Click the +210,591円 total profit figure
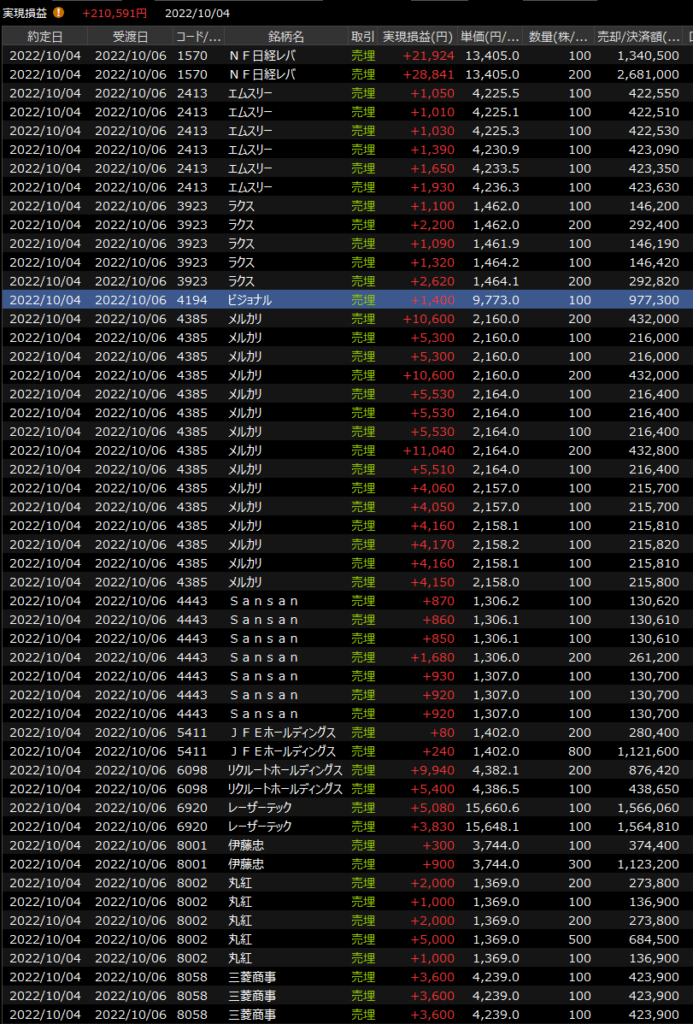Image resolution: width=693 pixels, height=1024 pixels. pos(114,13)
